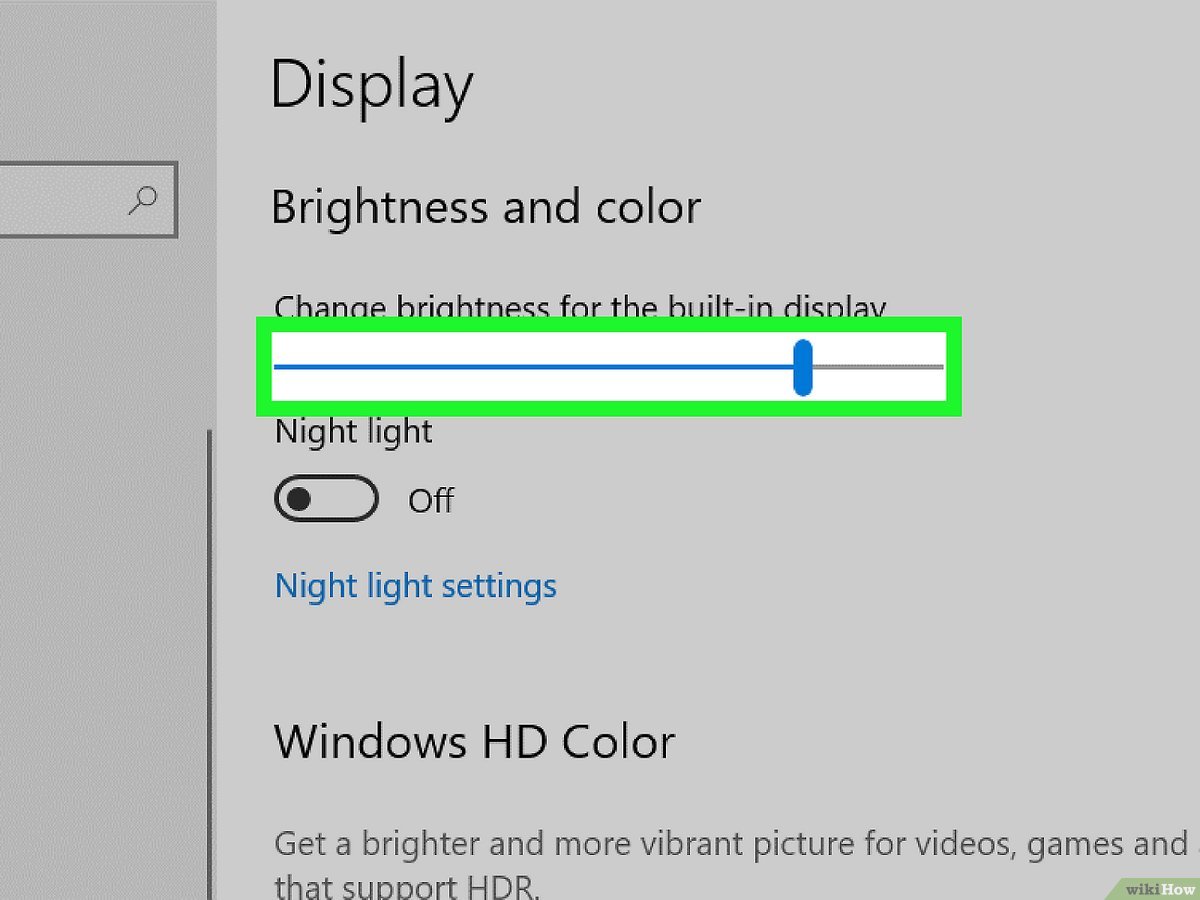The width and height of the screenshot is (1200, 900).
Task: Open the Night light settings link
Action: point(415,585)
